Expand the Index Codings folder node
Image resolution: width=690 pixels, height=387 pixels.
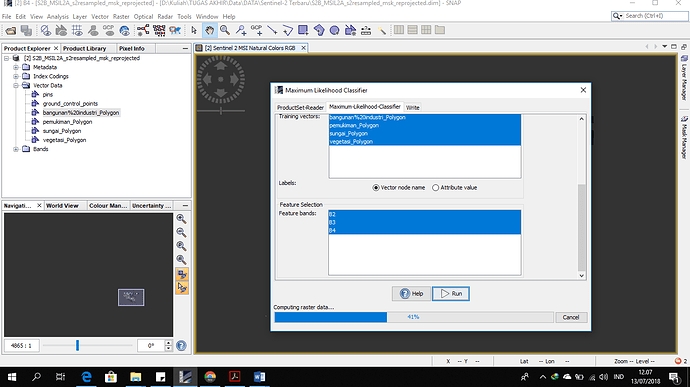tap(16, 76)
